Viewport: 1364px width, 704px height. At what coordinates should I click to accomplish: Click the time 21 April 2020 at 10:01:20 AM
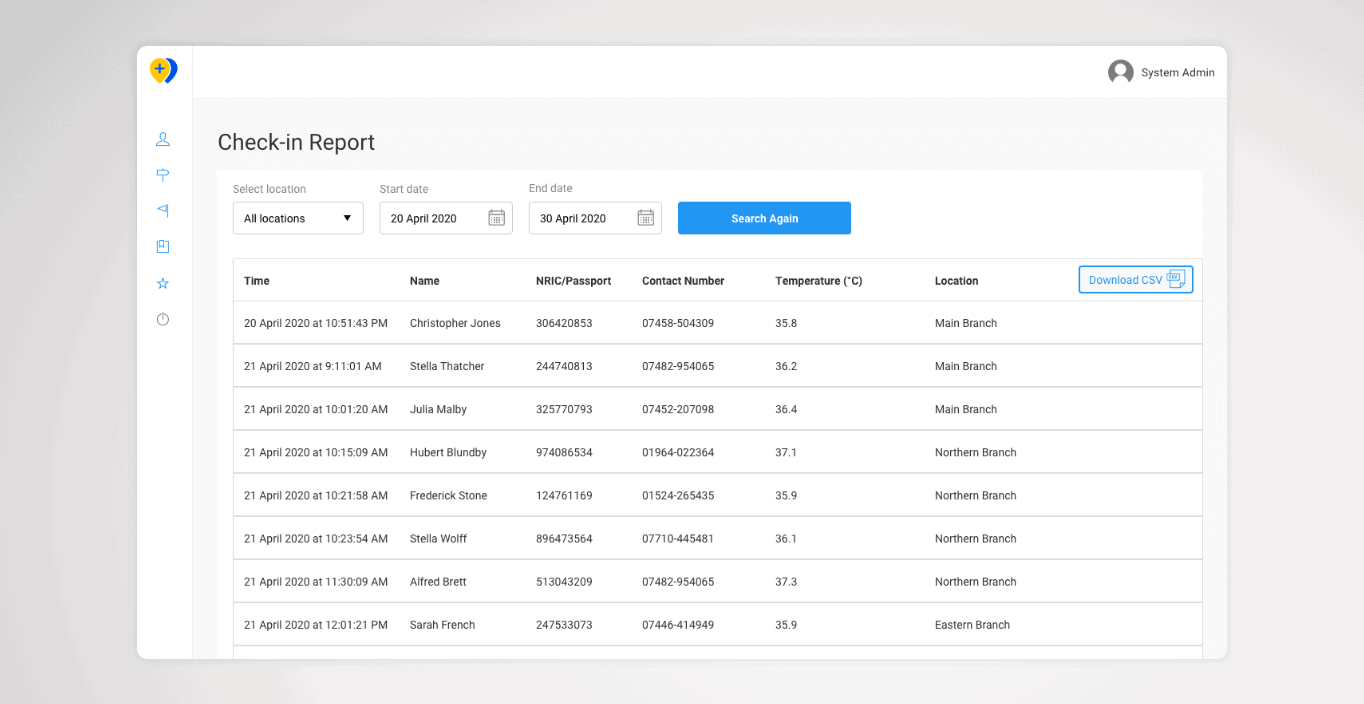click(x=316, y=409)
